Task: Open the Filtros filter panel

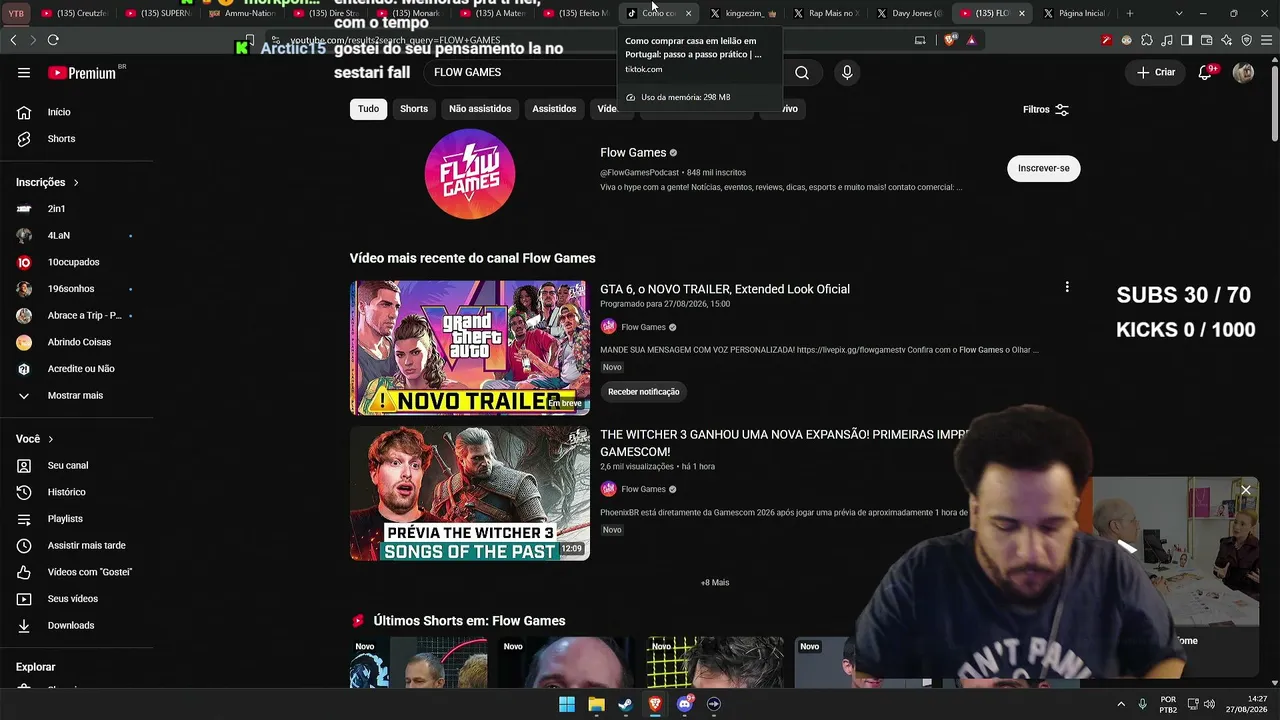Action: pyautogui.click(x=1046, y=110)
